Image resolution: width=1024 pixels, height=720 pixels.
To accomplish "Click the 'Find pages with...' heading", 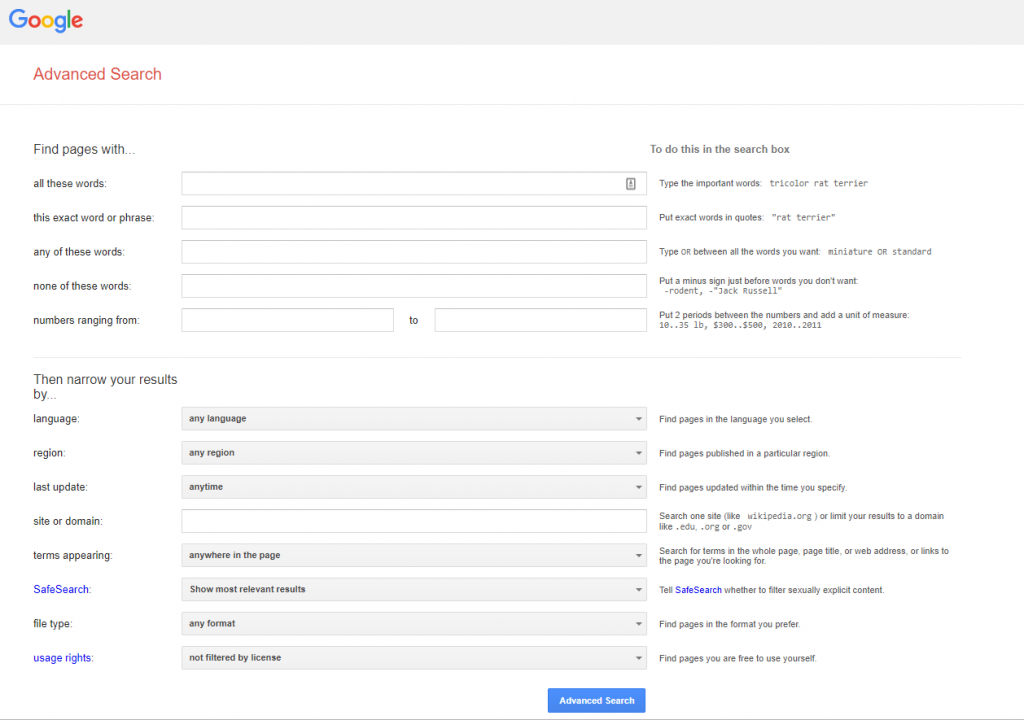I will point(84,149).
